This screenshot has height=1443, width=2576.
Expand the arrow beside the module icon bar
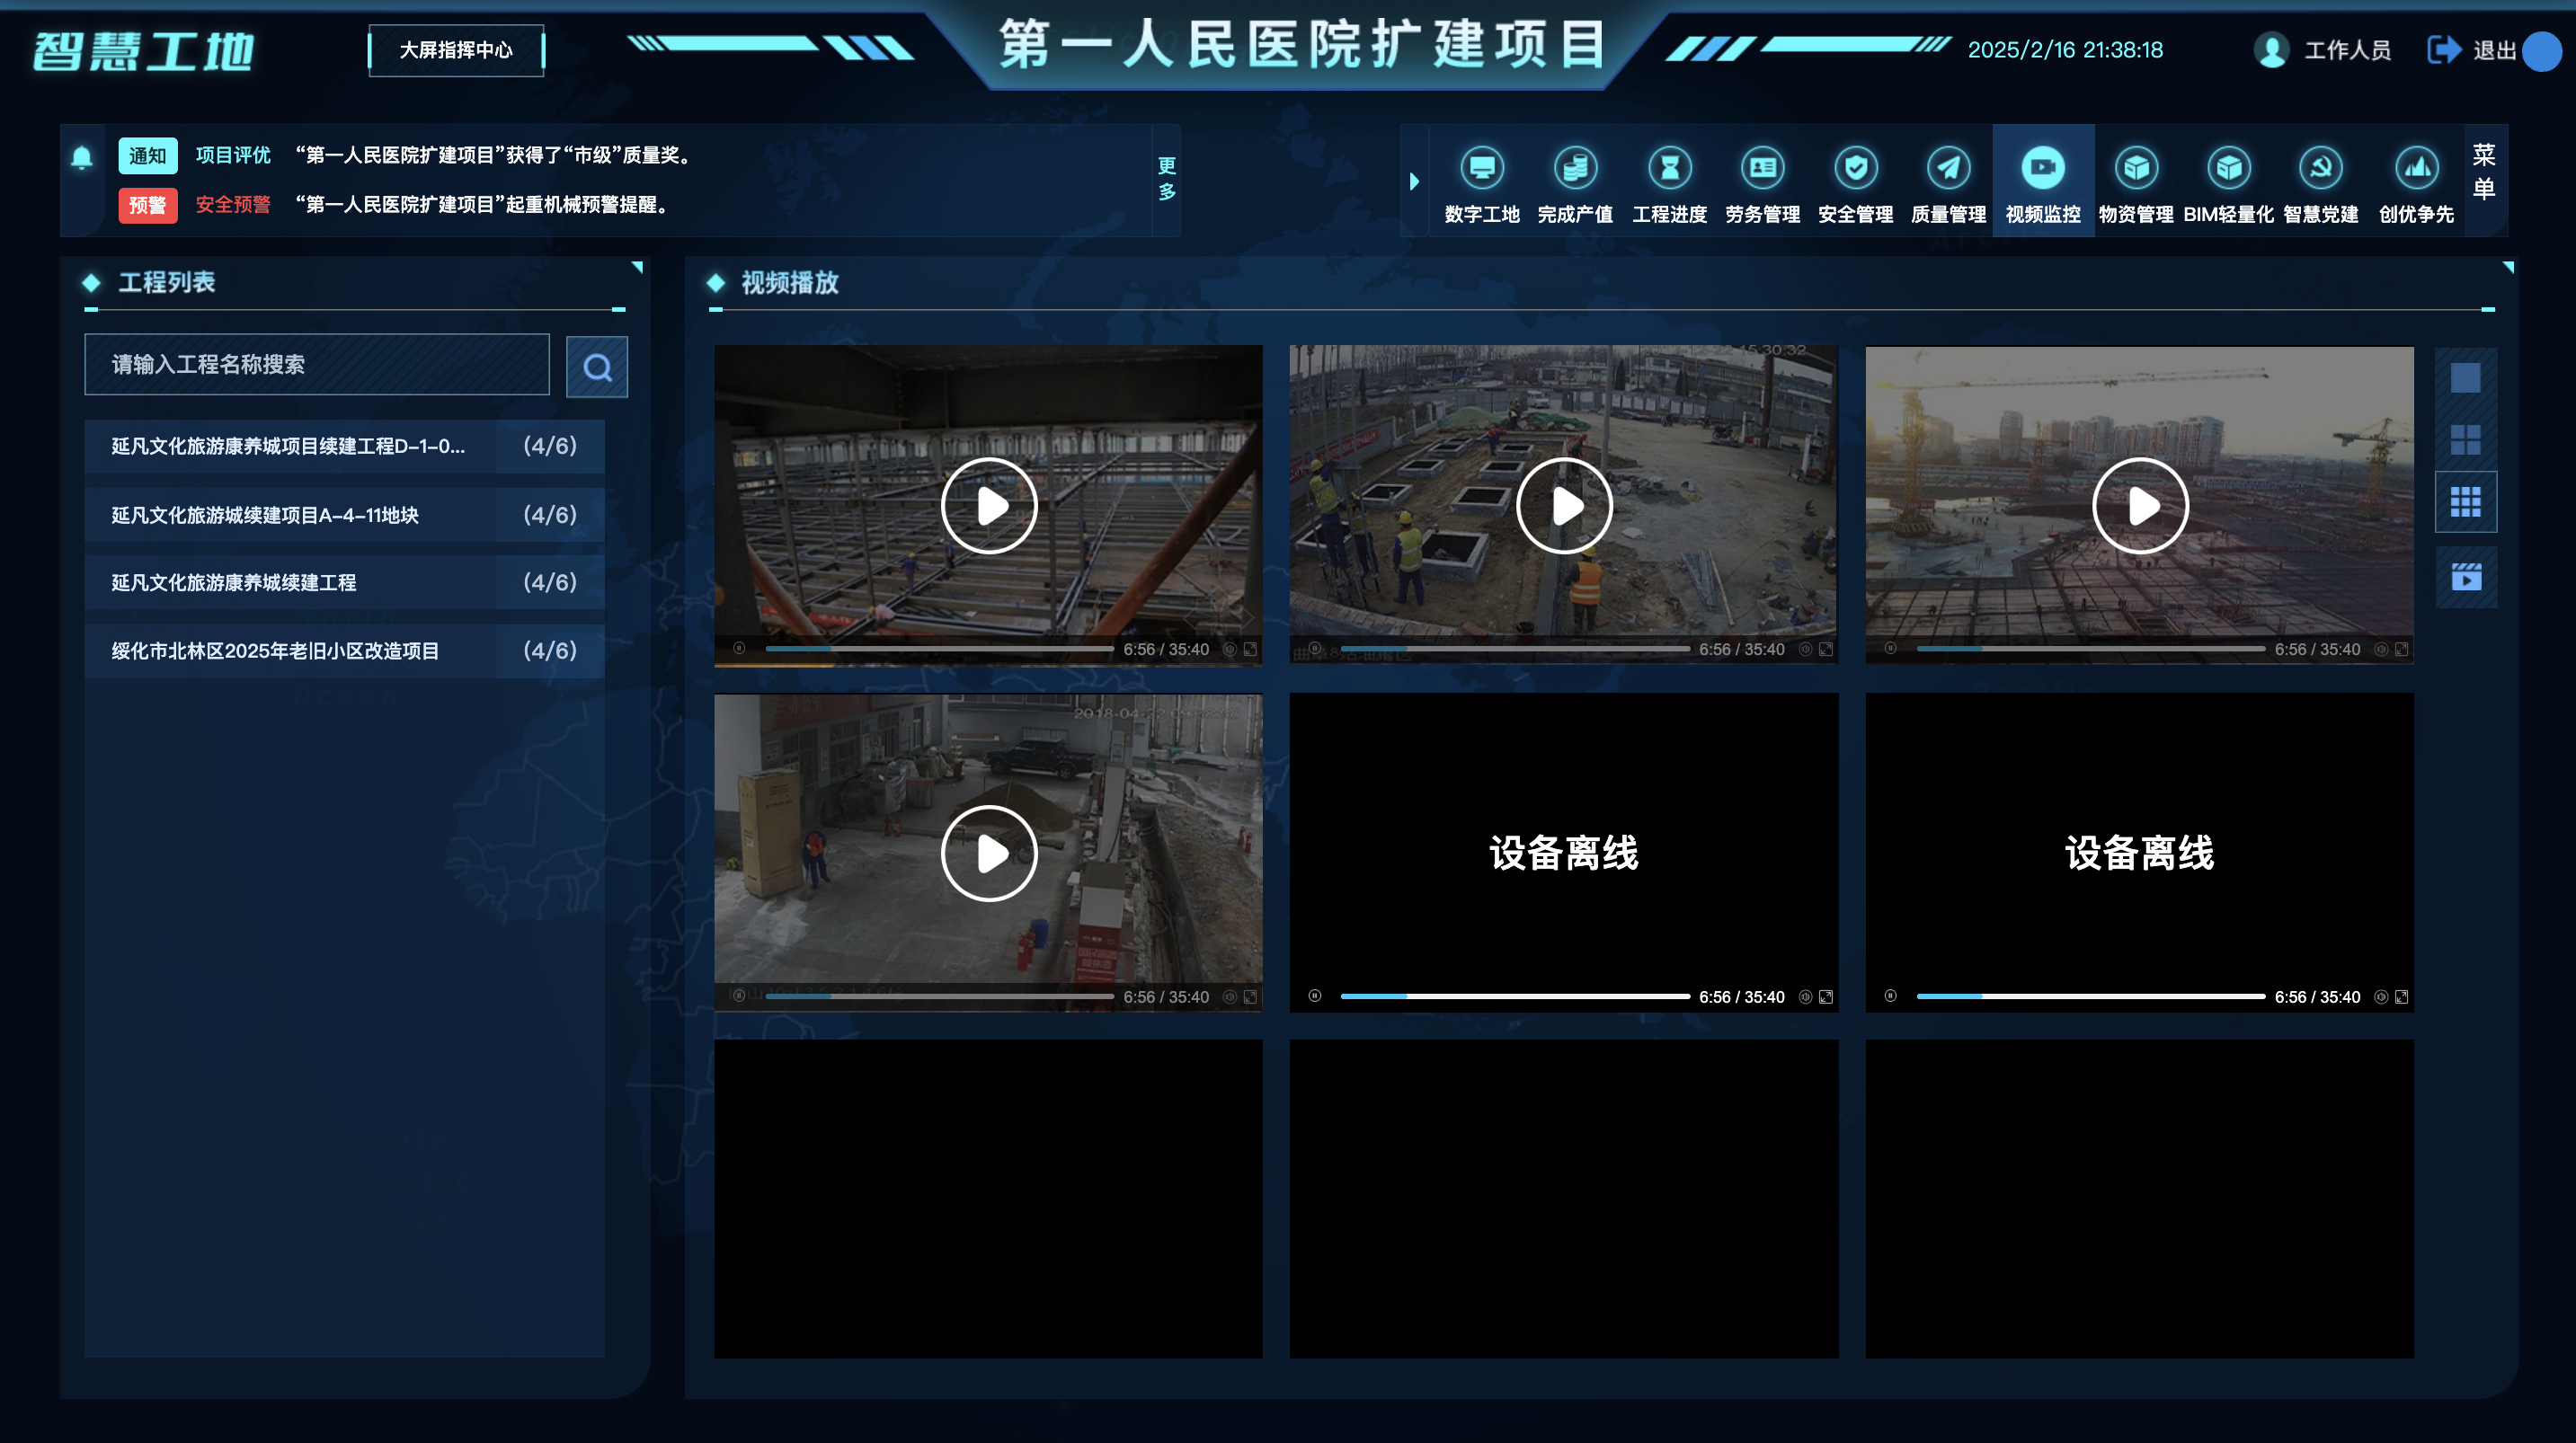[x=1414, y=181]
